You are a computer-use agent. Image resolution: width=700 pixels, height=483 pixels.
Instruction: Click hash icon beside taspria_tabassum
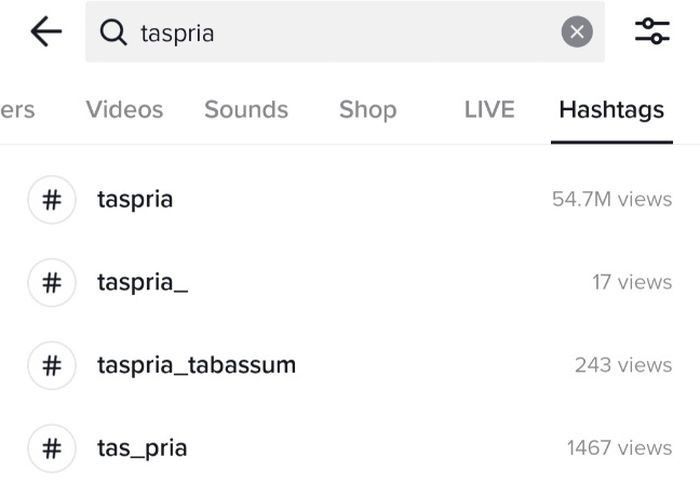point(51,365)
